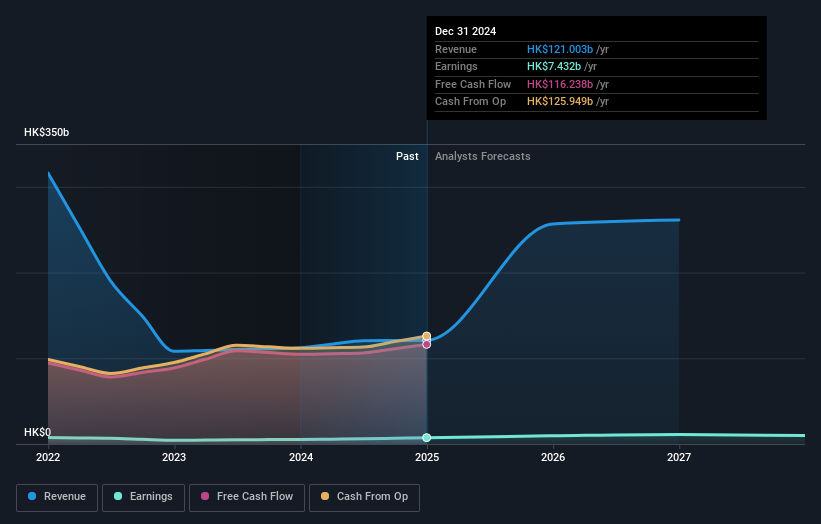
Task: Click the HK$121.003b revenue value
Action: 560,49
